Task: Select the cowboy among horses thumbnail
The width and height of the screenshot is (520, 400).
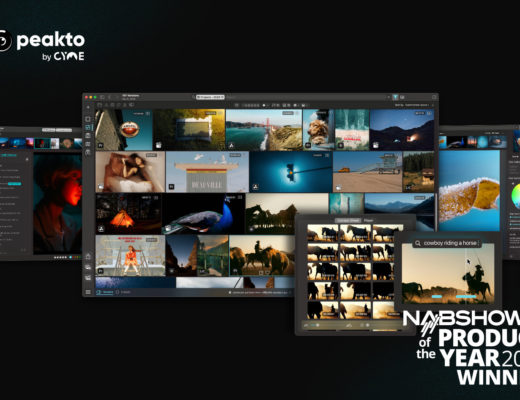Action: point(262,255)
